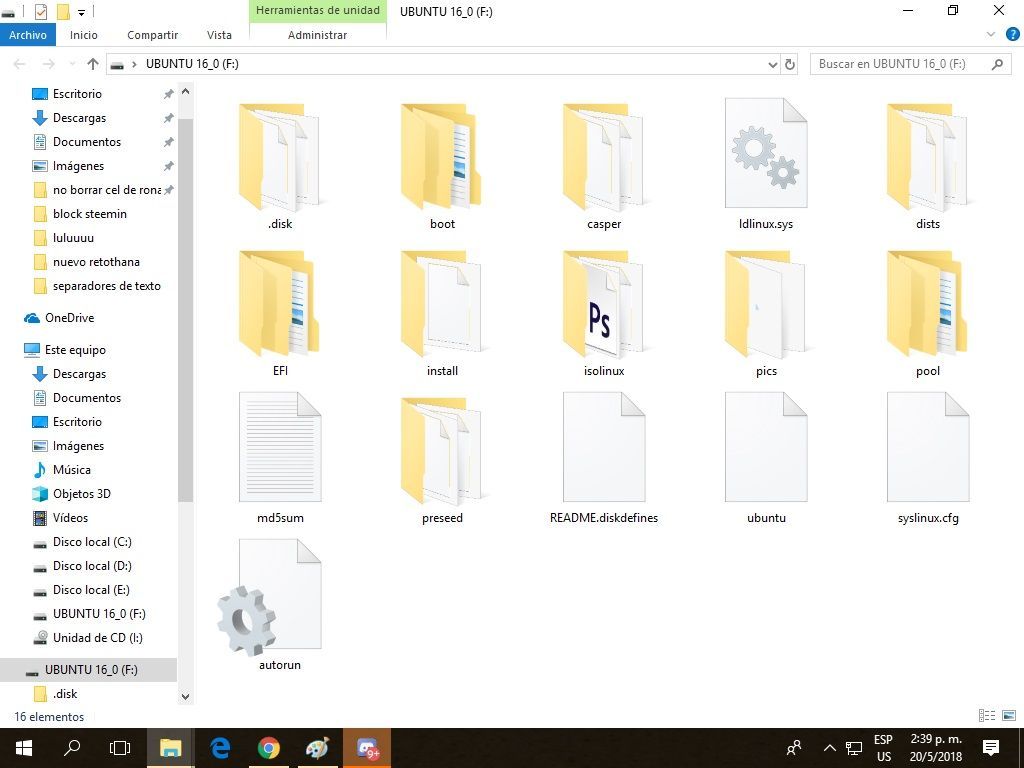Open separadores de texto folder
This screenshot has height=768, width=1024.
coord(106,286)
